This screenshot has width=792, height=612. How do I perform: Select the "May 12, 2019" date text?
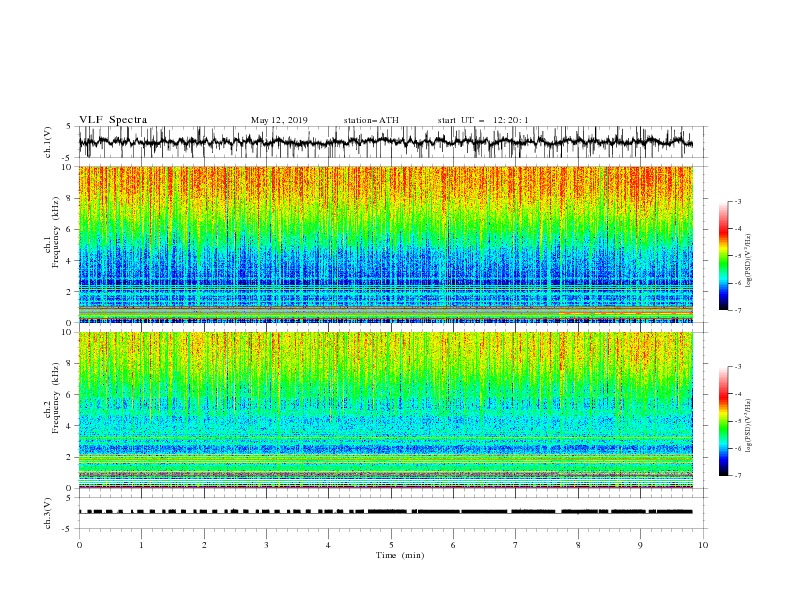pos(279,120)
